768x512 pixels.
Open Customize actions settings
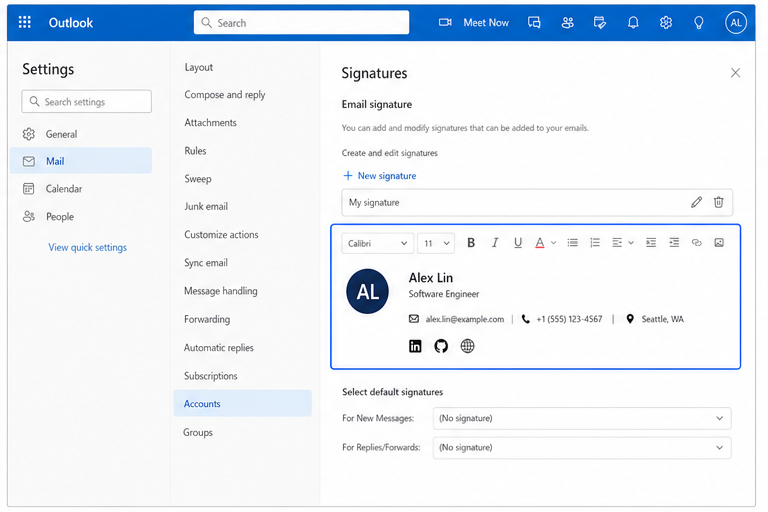(221, 234)
